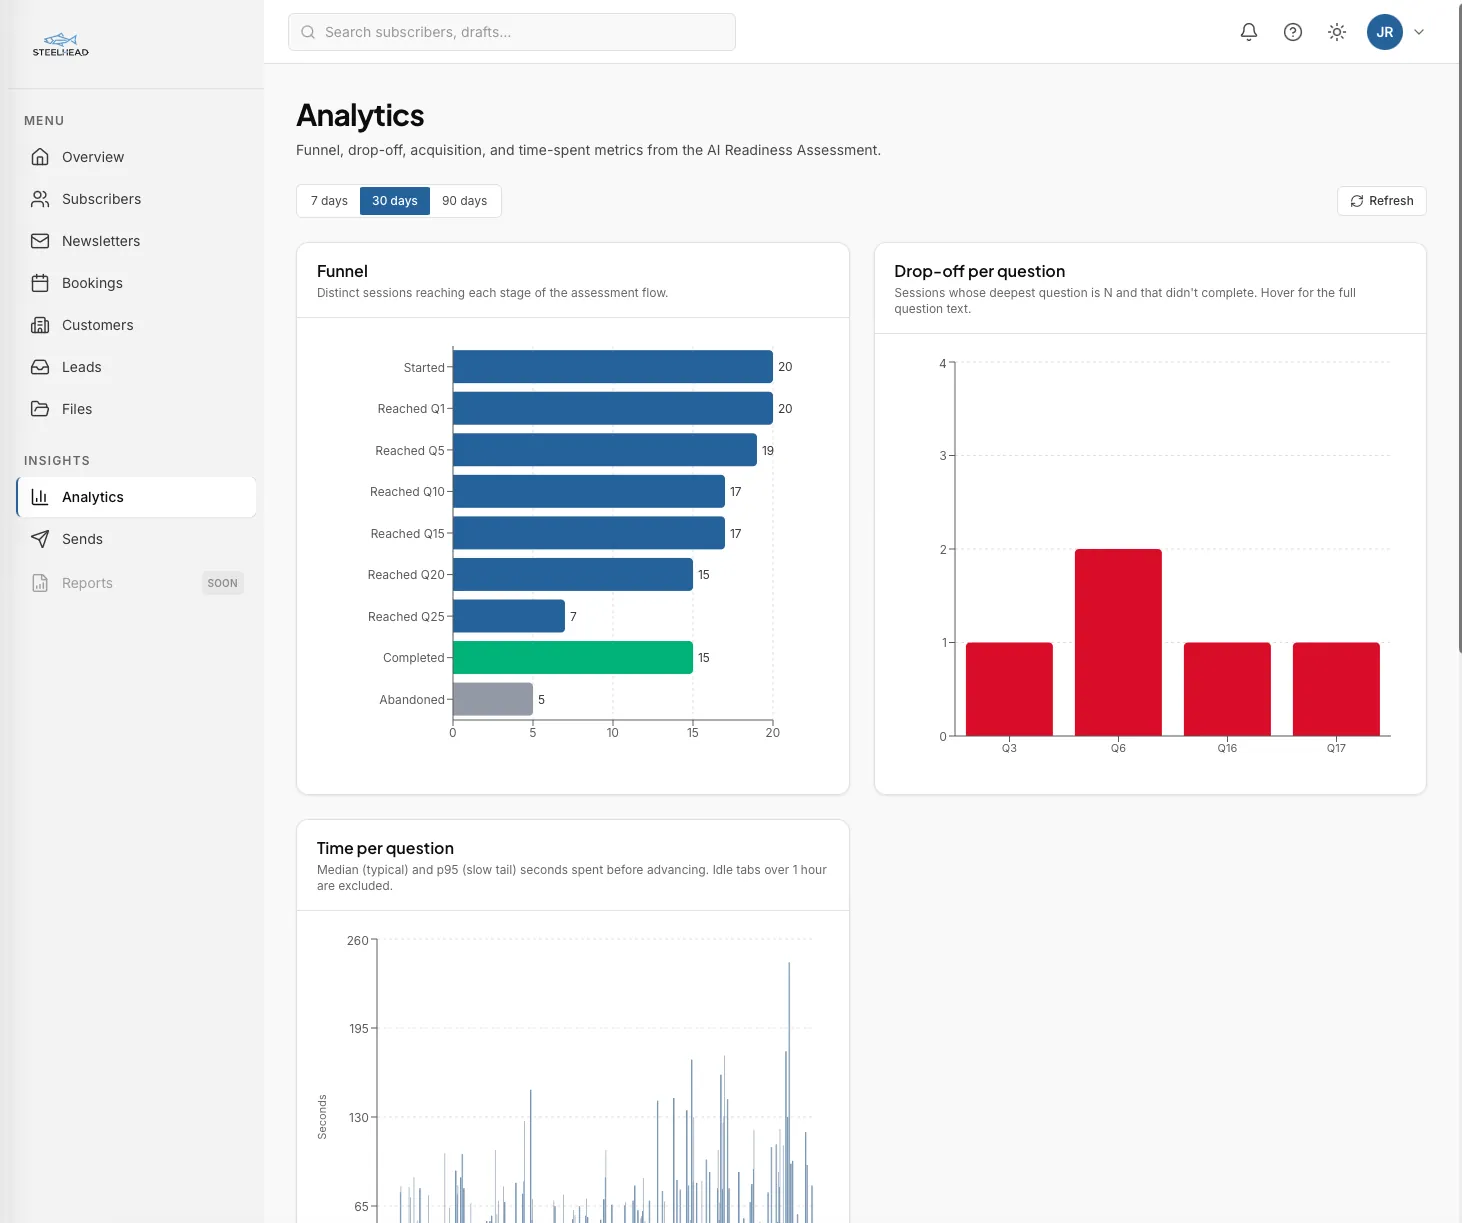The image size is (1462, 1223).
Task: Click the 'Reached Q25' axis label
Action: 406,616
